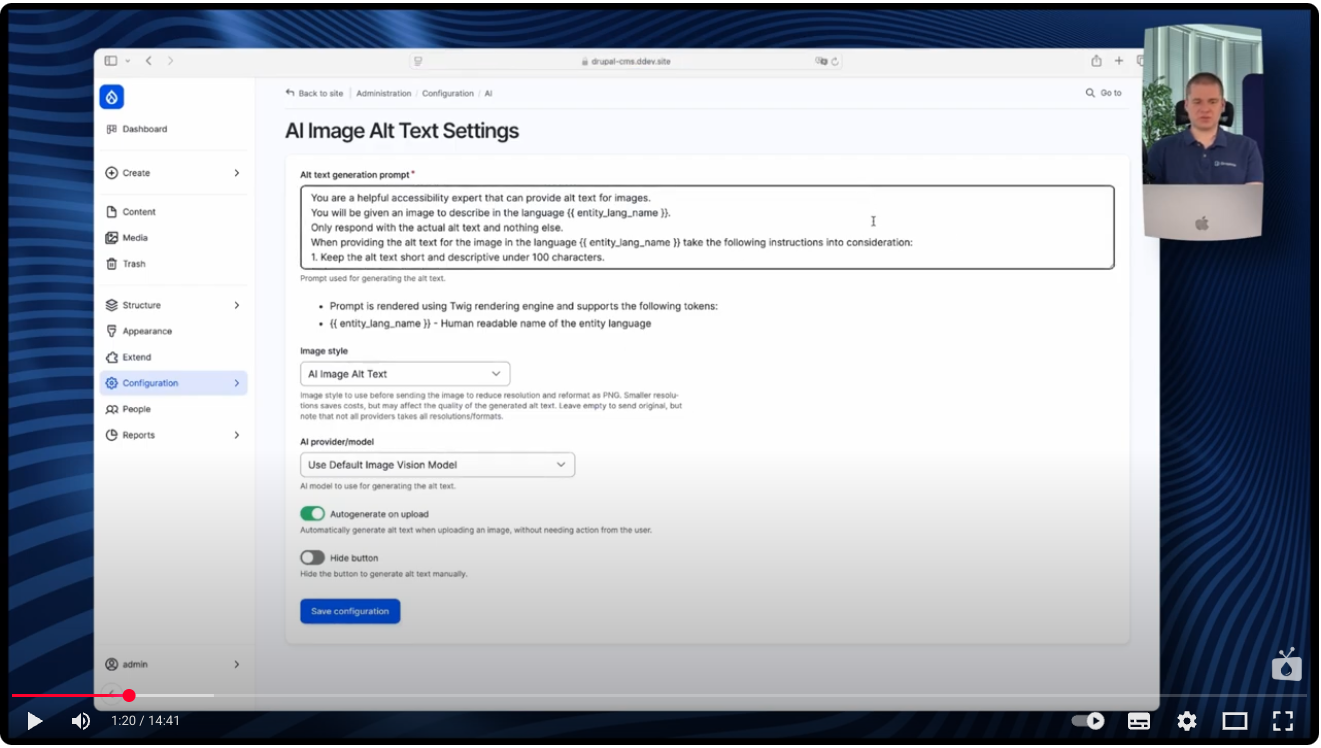This screenshot has height=748, width=1321.
Task: Open the Trash section
Action: pyautogui.click(x=135, y=263)
